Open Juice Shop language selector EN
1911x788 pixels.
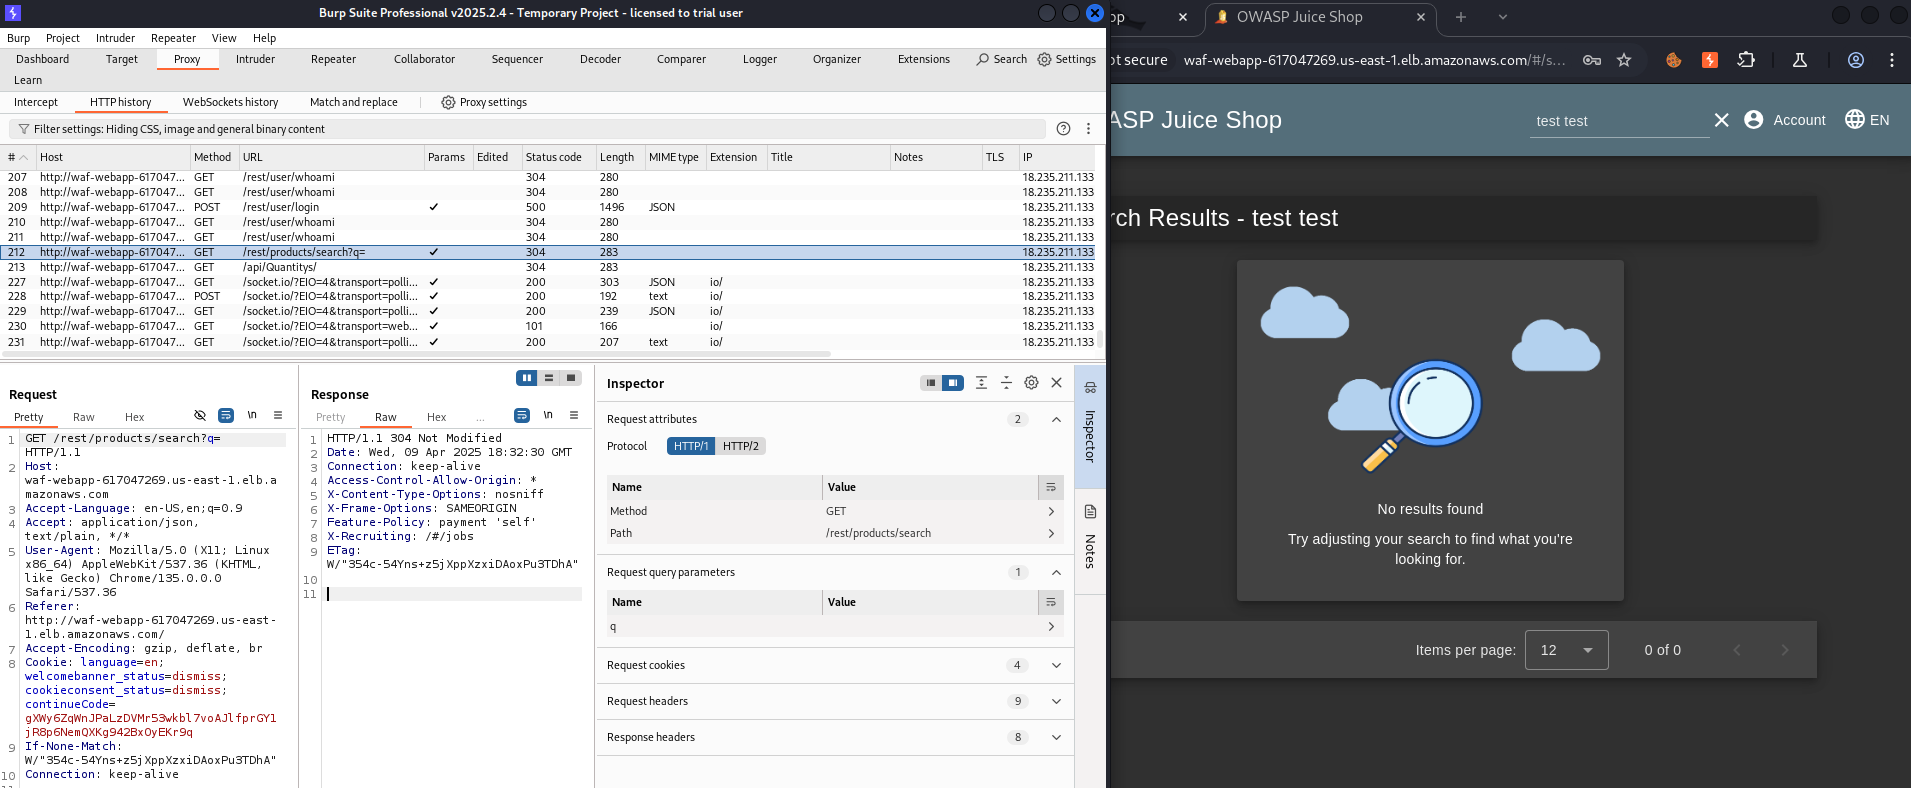click(1867, 120)
